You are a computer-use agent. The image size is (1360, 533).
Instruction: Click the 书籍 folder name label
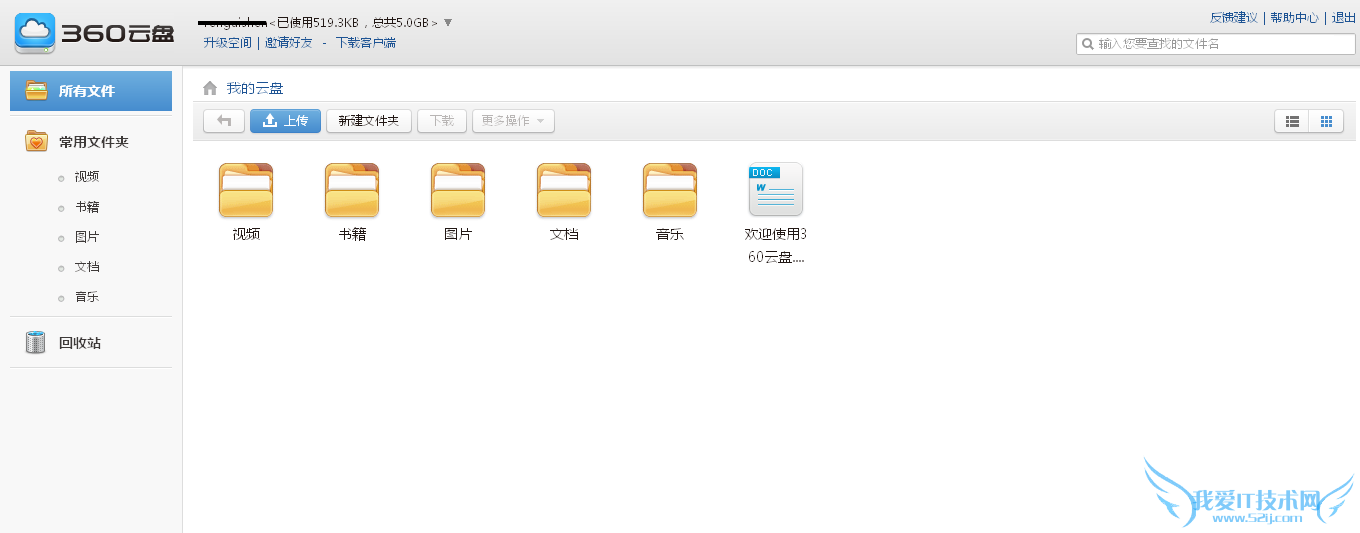point(352,234)
